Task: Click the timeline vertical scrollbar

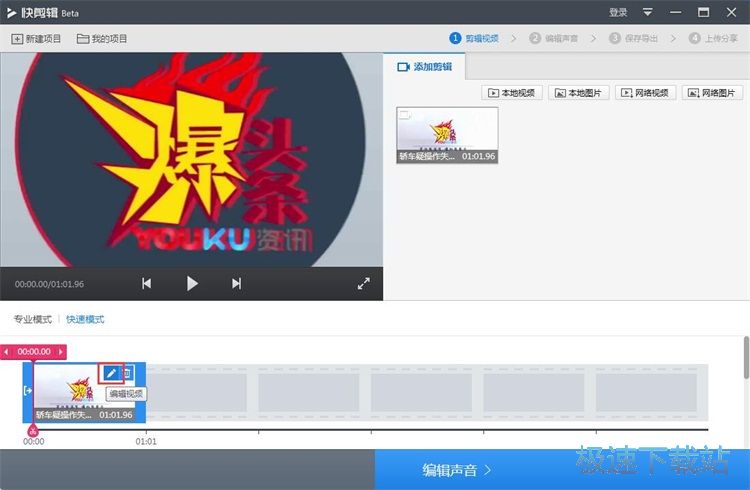Action: tap(746, 357)
